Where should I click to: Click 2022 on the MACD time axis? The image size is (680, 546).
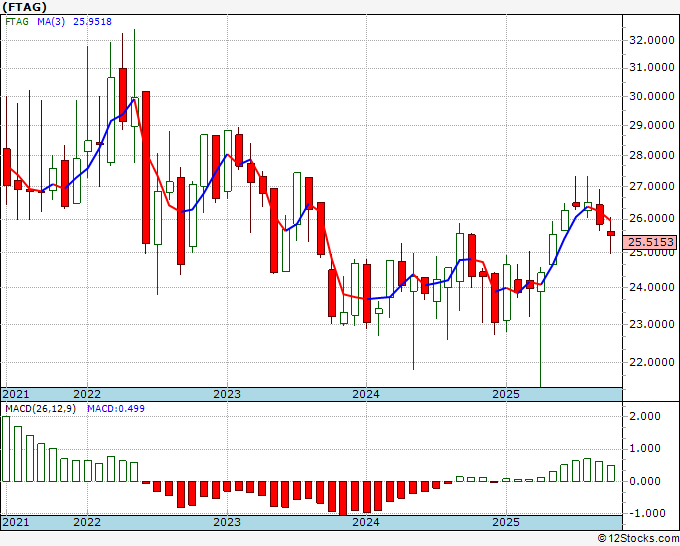[x=87, y=522]
